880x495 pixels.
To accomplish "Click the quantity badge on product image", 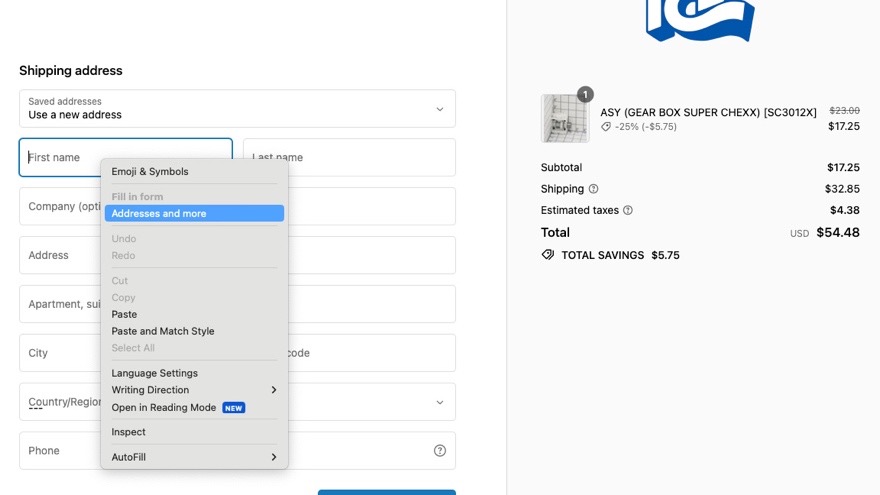I will 585,94.
